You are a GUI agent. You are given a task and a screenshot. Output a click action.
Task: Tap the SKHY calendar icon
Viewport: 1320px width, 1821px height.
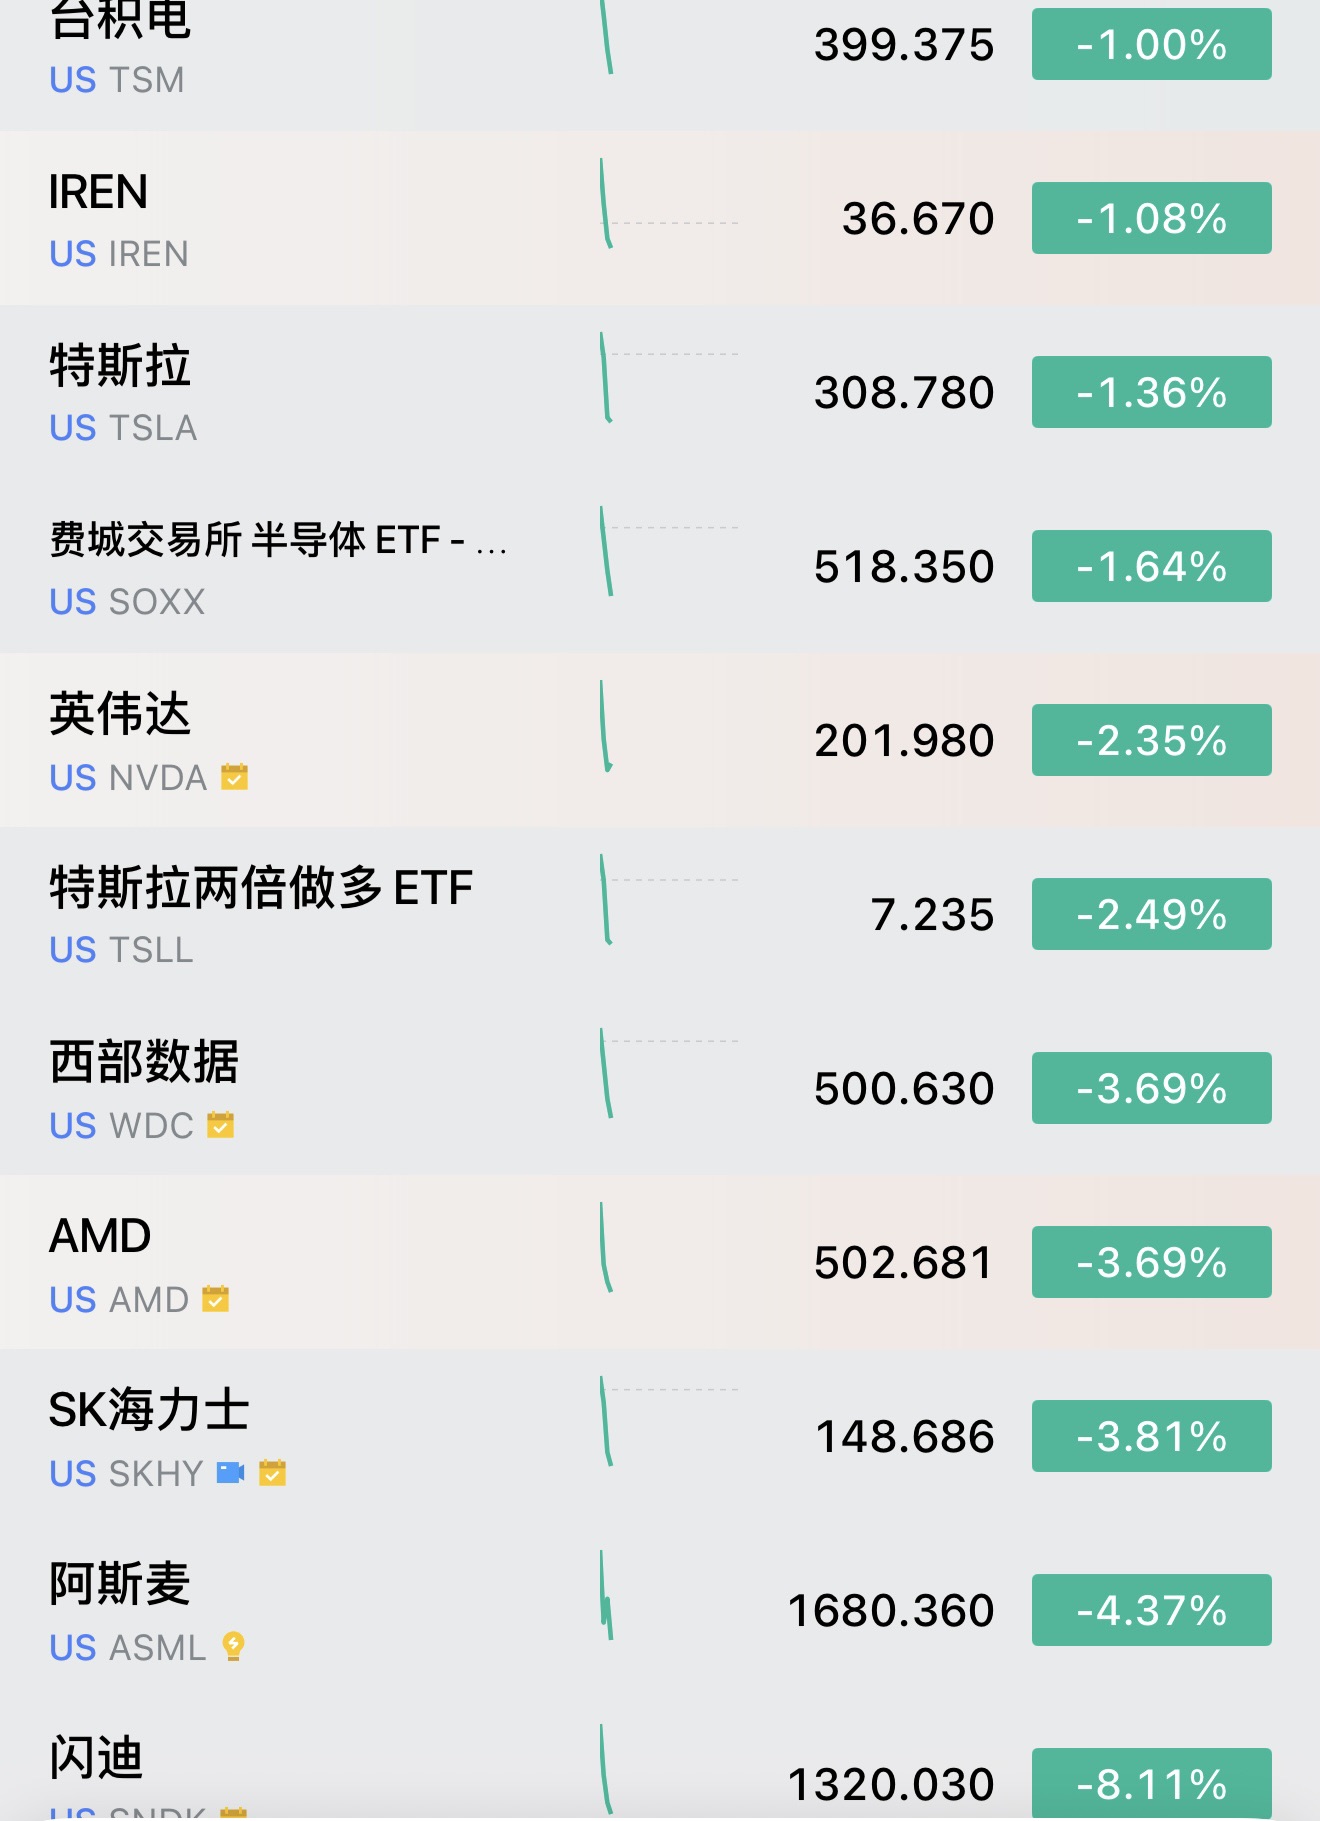click(x=272, y=1472)
